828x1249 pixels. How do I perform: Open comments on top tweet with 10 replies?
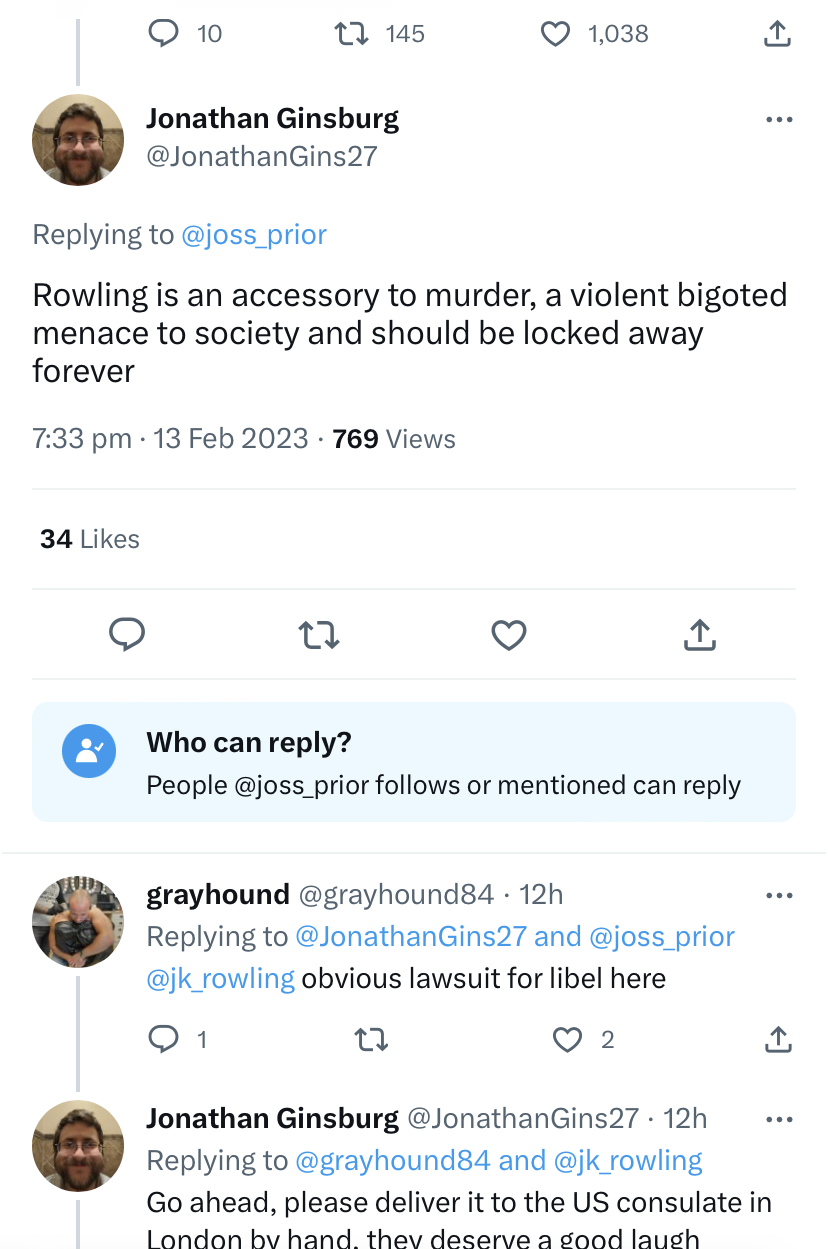point(163,34)
